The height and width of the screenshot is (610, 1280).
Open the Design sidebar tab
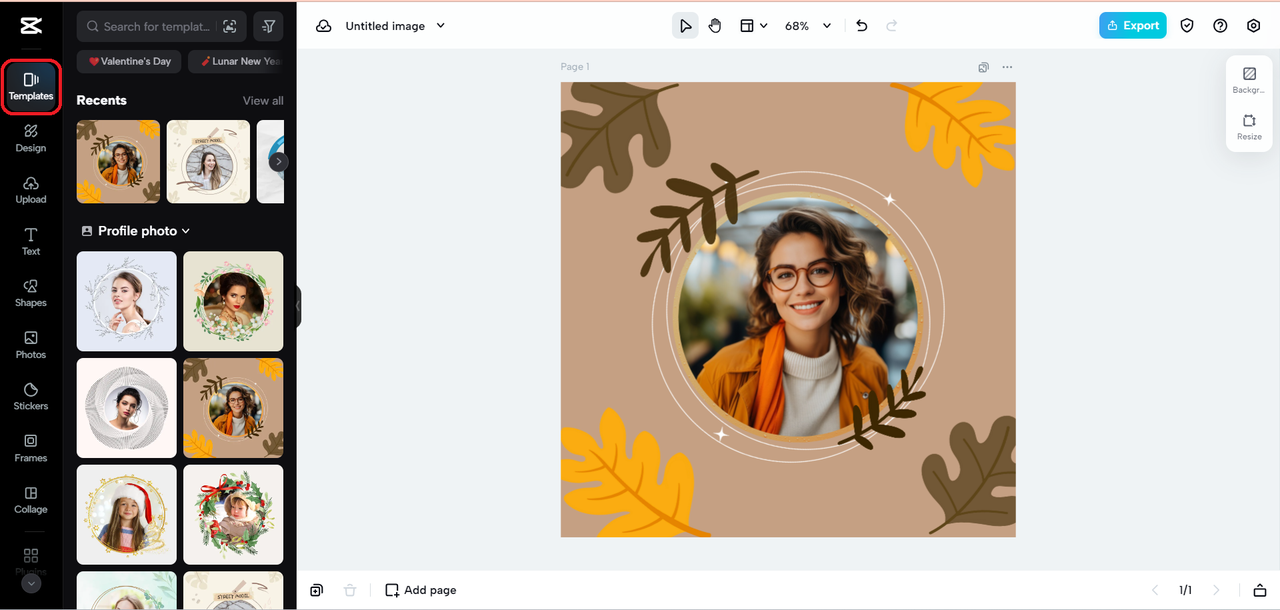click(x=31, y=138)
